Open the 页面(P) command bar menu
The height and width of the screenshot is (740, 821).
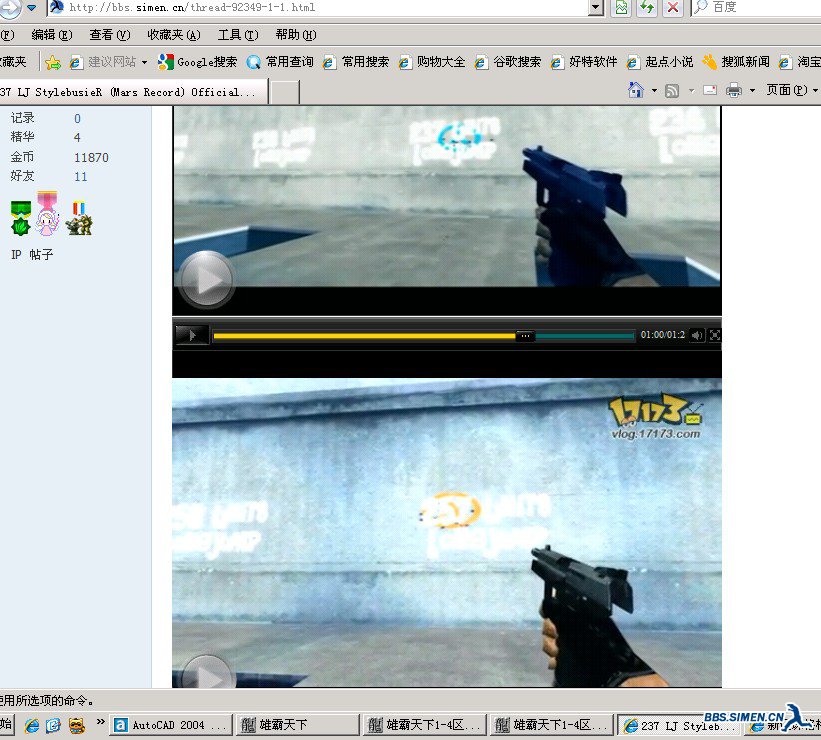tap(791, 90)
